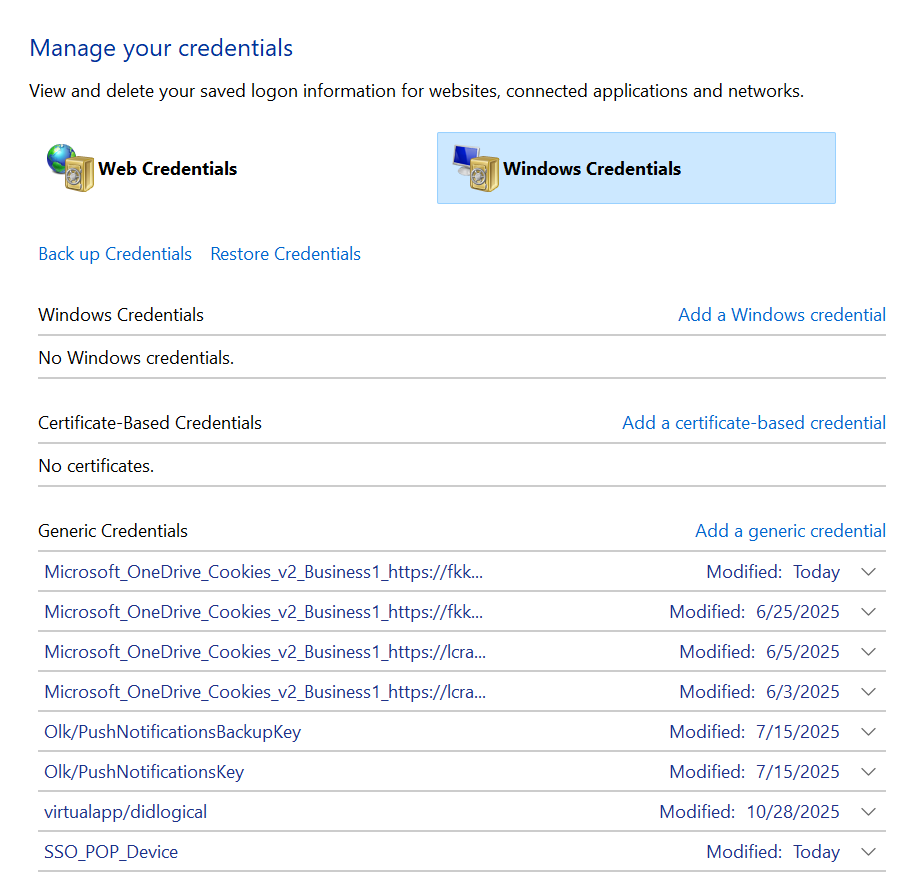Click the OneDrive fkk name modified 6/25/2025
The image size is (919, 883).
click(x=264, y=612)
